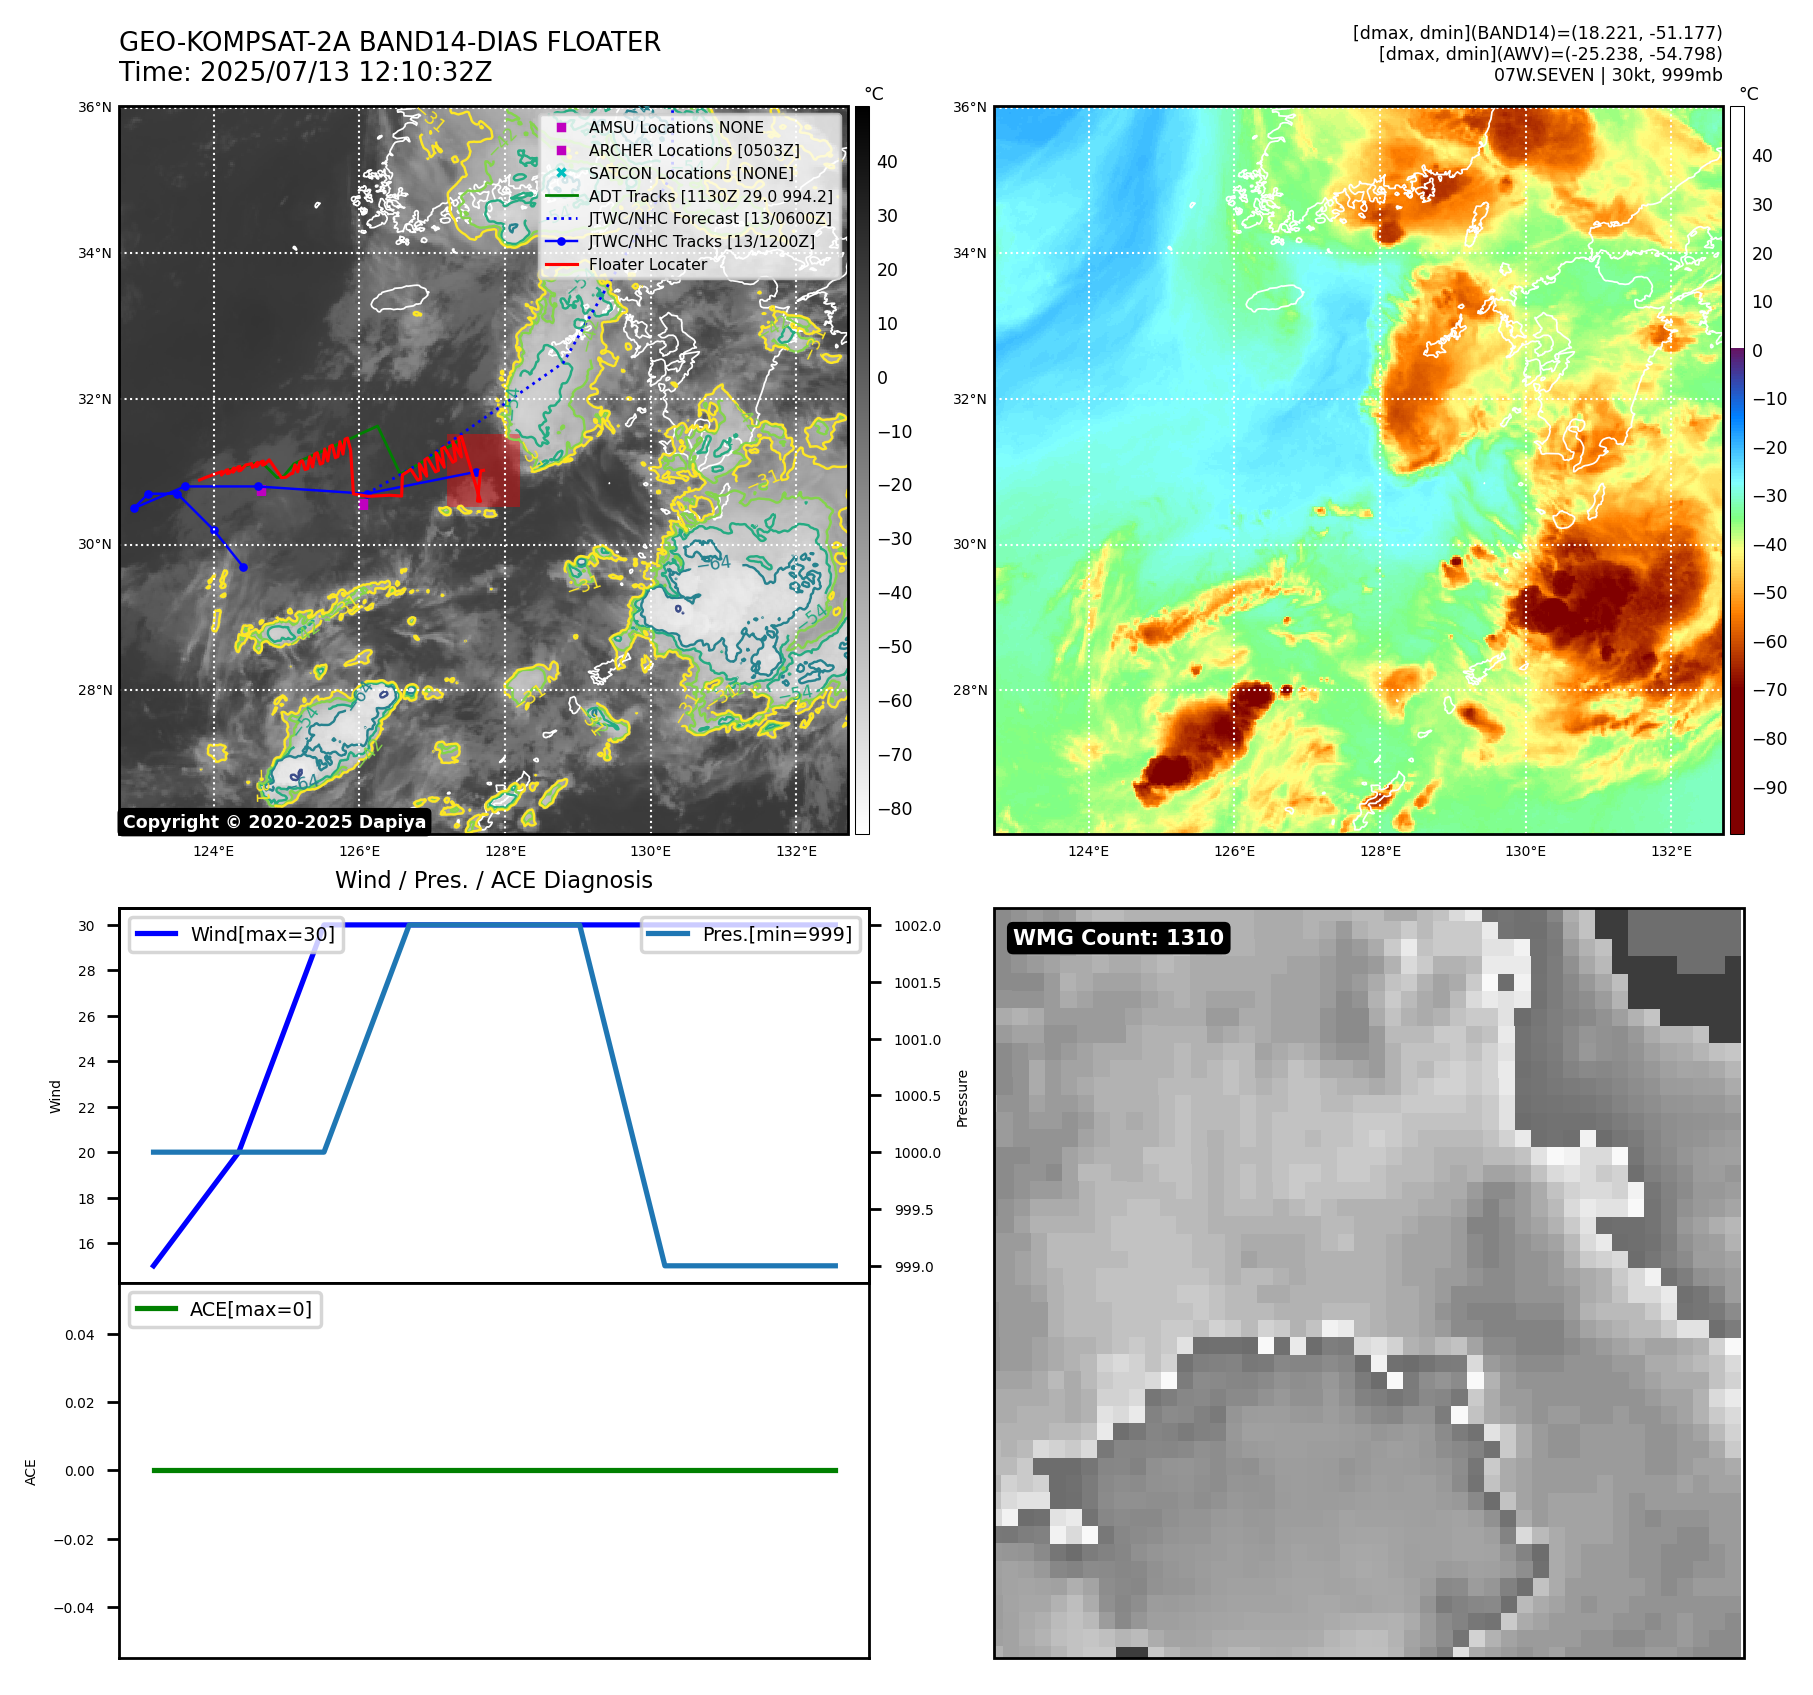Click the Copyright 2020-2025 Dapiya label
This screenshot has width=1813, height=1695.
click(x=274, y=822)
